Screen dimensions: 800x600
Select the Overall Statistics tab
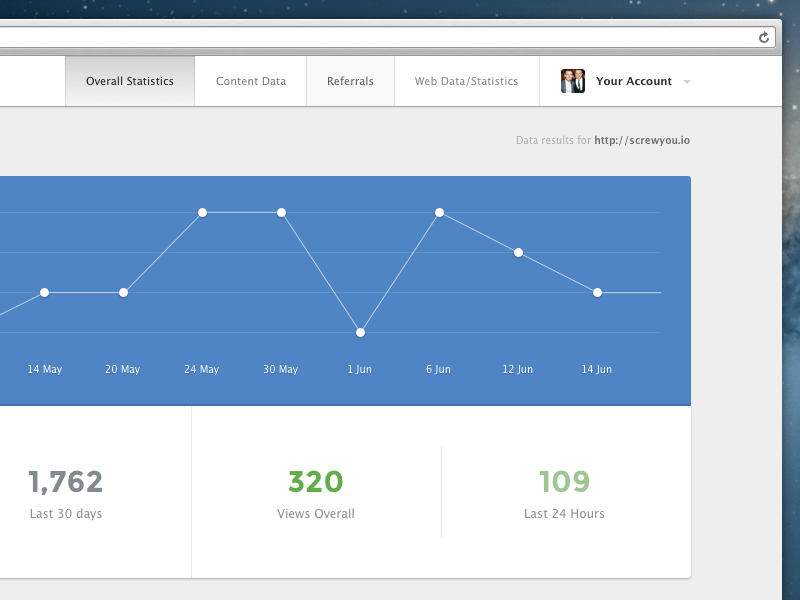click(x=128, y=81)
